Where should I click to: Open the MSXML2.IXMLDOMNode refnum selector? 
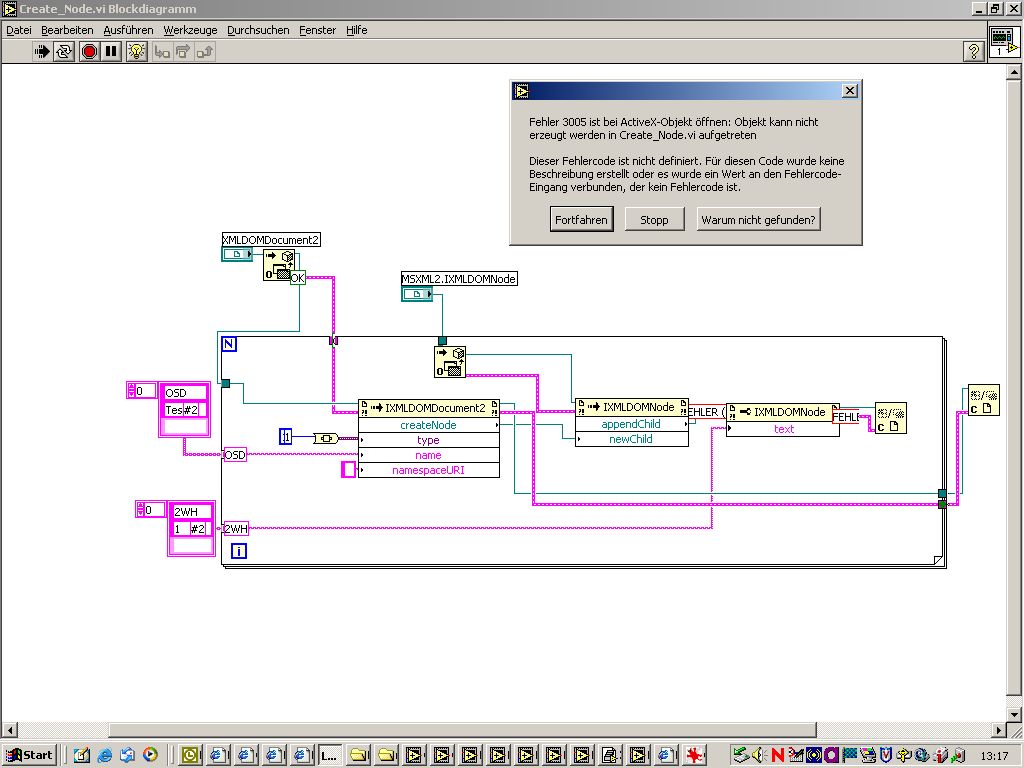pyautogui.click(x=418, y=294)
